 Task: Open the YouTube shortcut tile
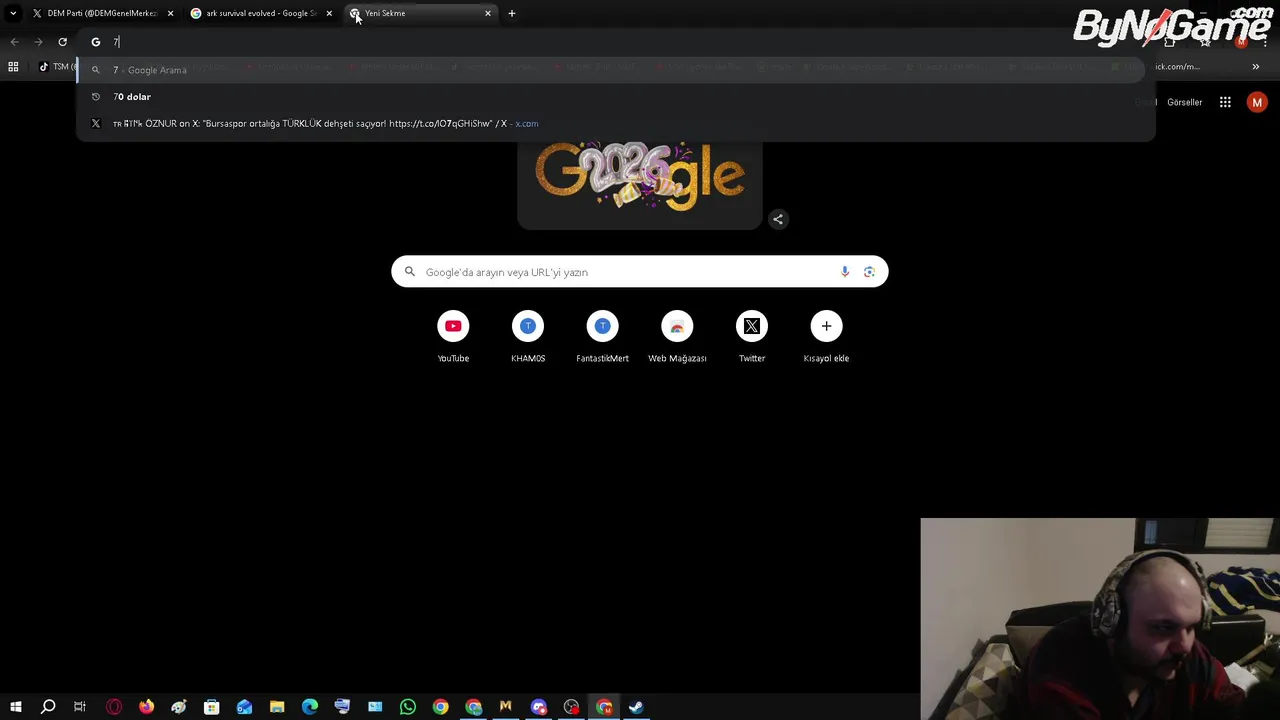(x=453, y=337)
